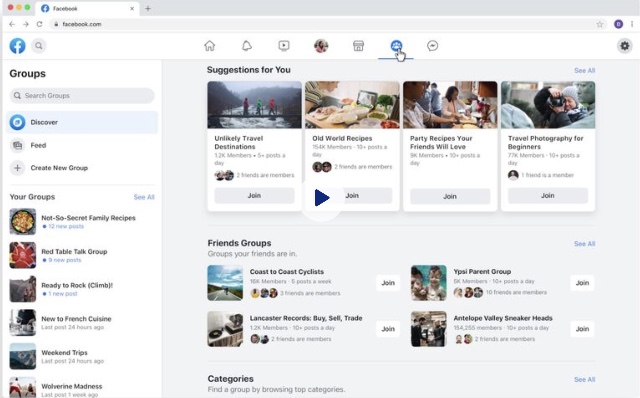Open Coast to Coast Cyclists thumbnail

(x=225, y=283)
